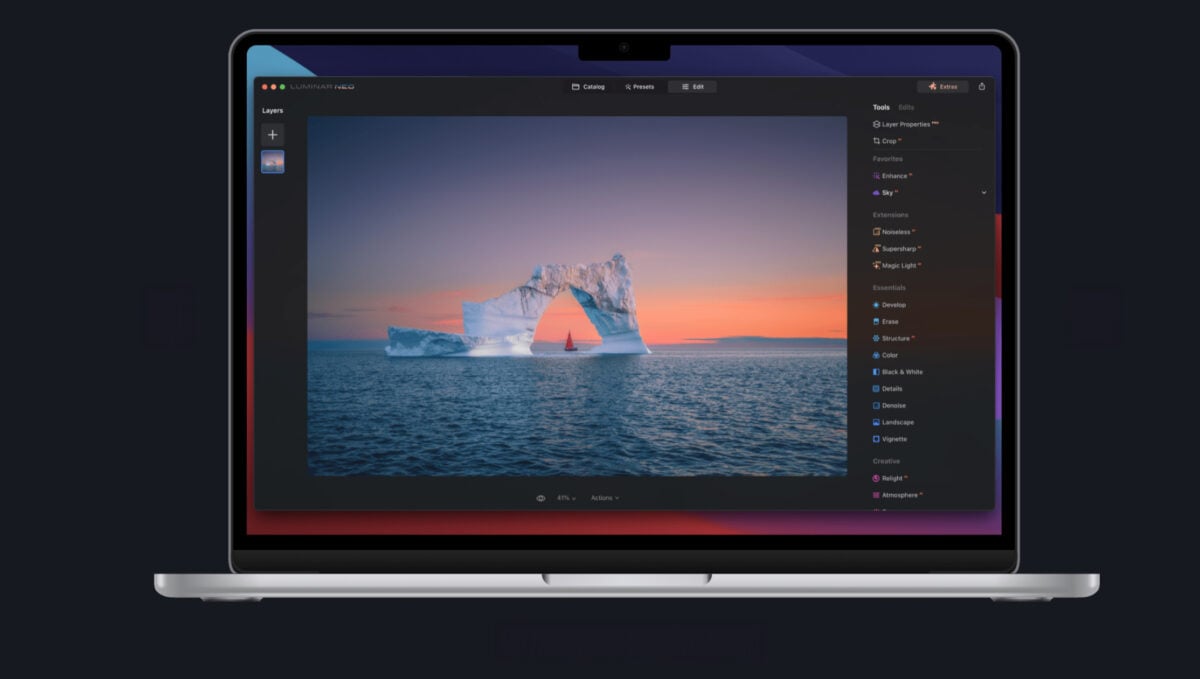Image resolution: width=1200 pixels, height=679 pixels.
Task: Open the Develop tool
Action: [889, 305]
